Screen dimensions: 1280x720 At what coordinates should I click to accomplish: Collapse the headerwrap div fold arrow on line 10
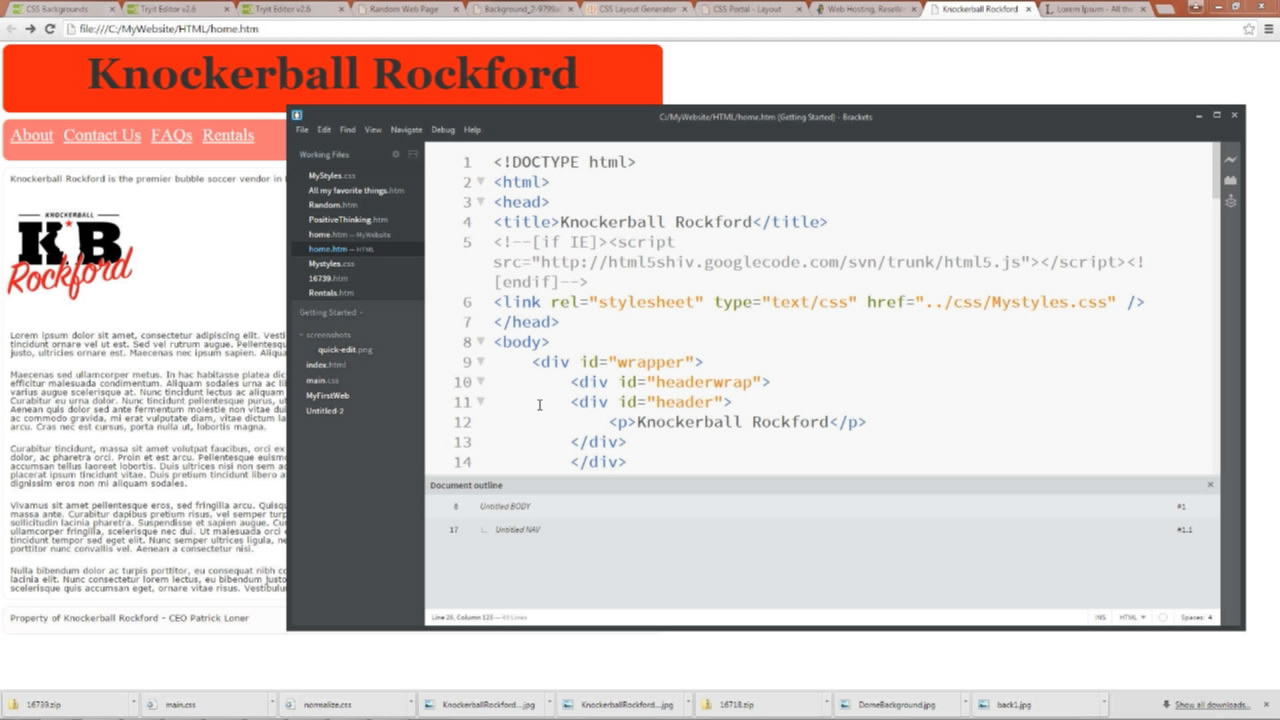pyautogui.click(x=480, y=381)
